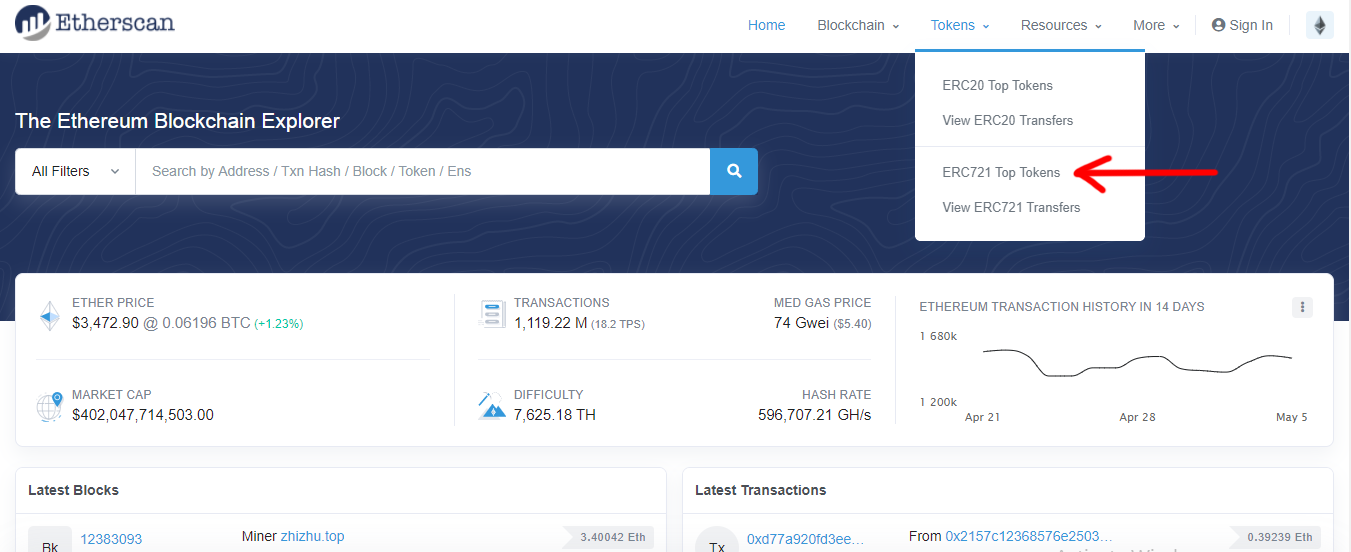
Task: Click the 74 Gwei median gas price
Action: pos(802,323)
